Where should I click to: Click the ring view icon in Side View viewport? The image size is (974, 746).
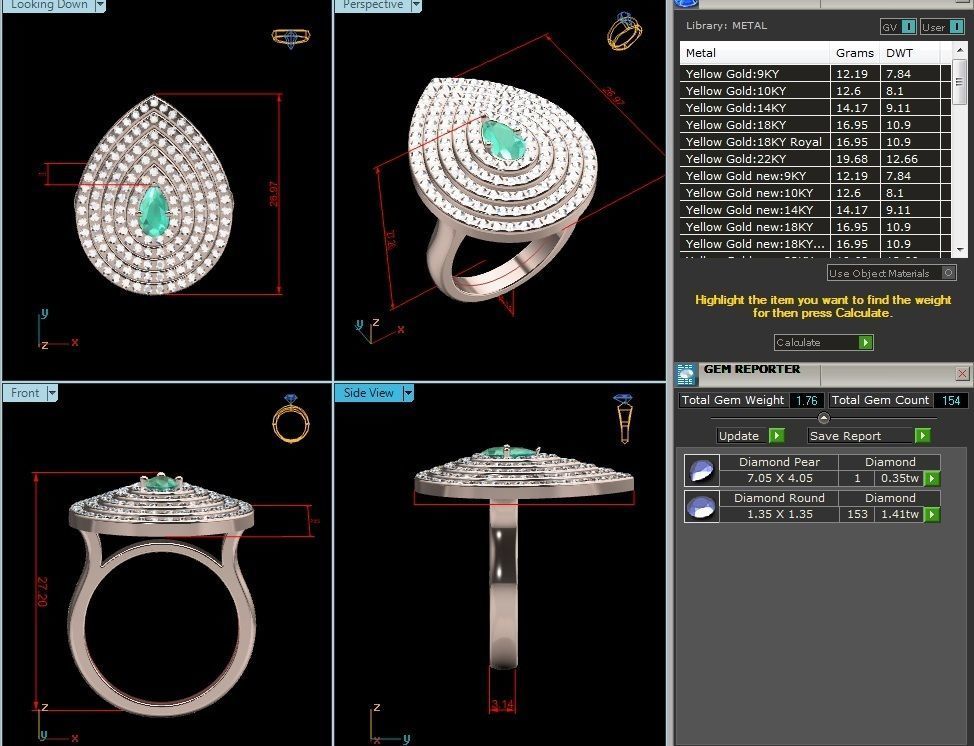click(x=623, y=418)
